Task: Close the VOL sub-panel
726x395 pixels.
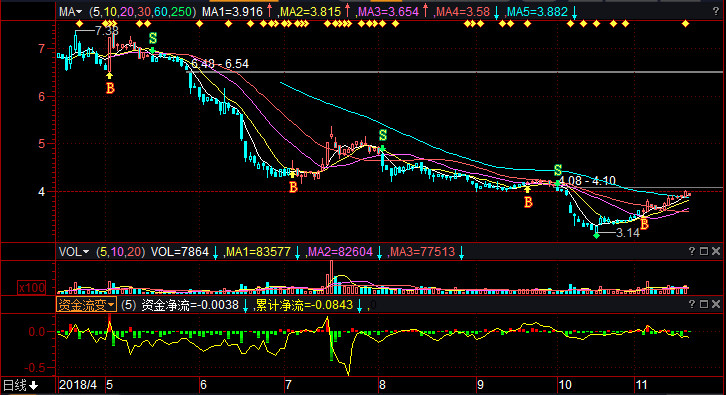Action: (x=716, y=251)
